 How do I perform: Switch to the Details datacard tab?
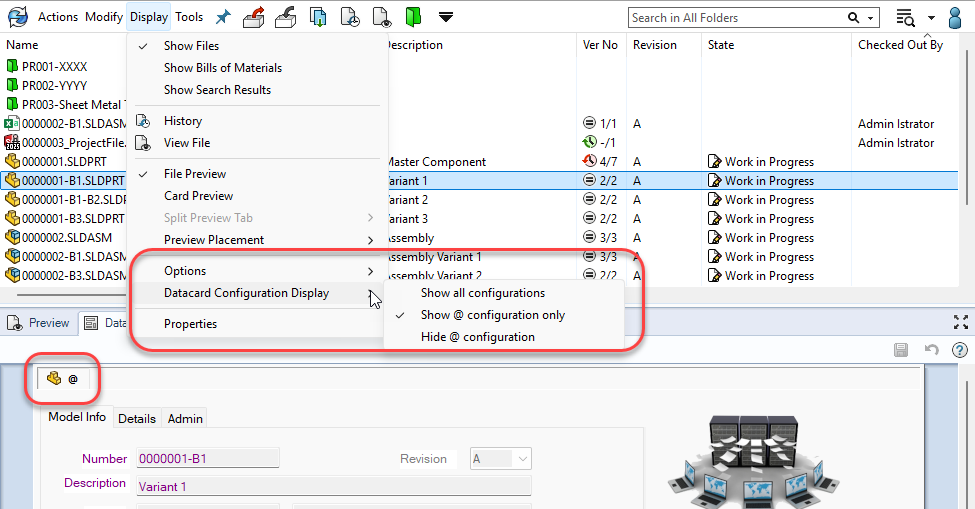pyautogui.click(x=137, y=419)
